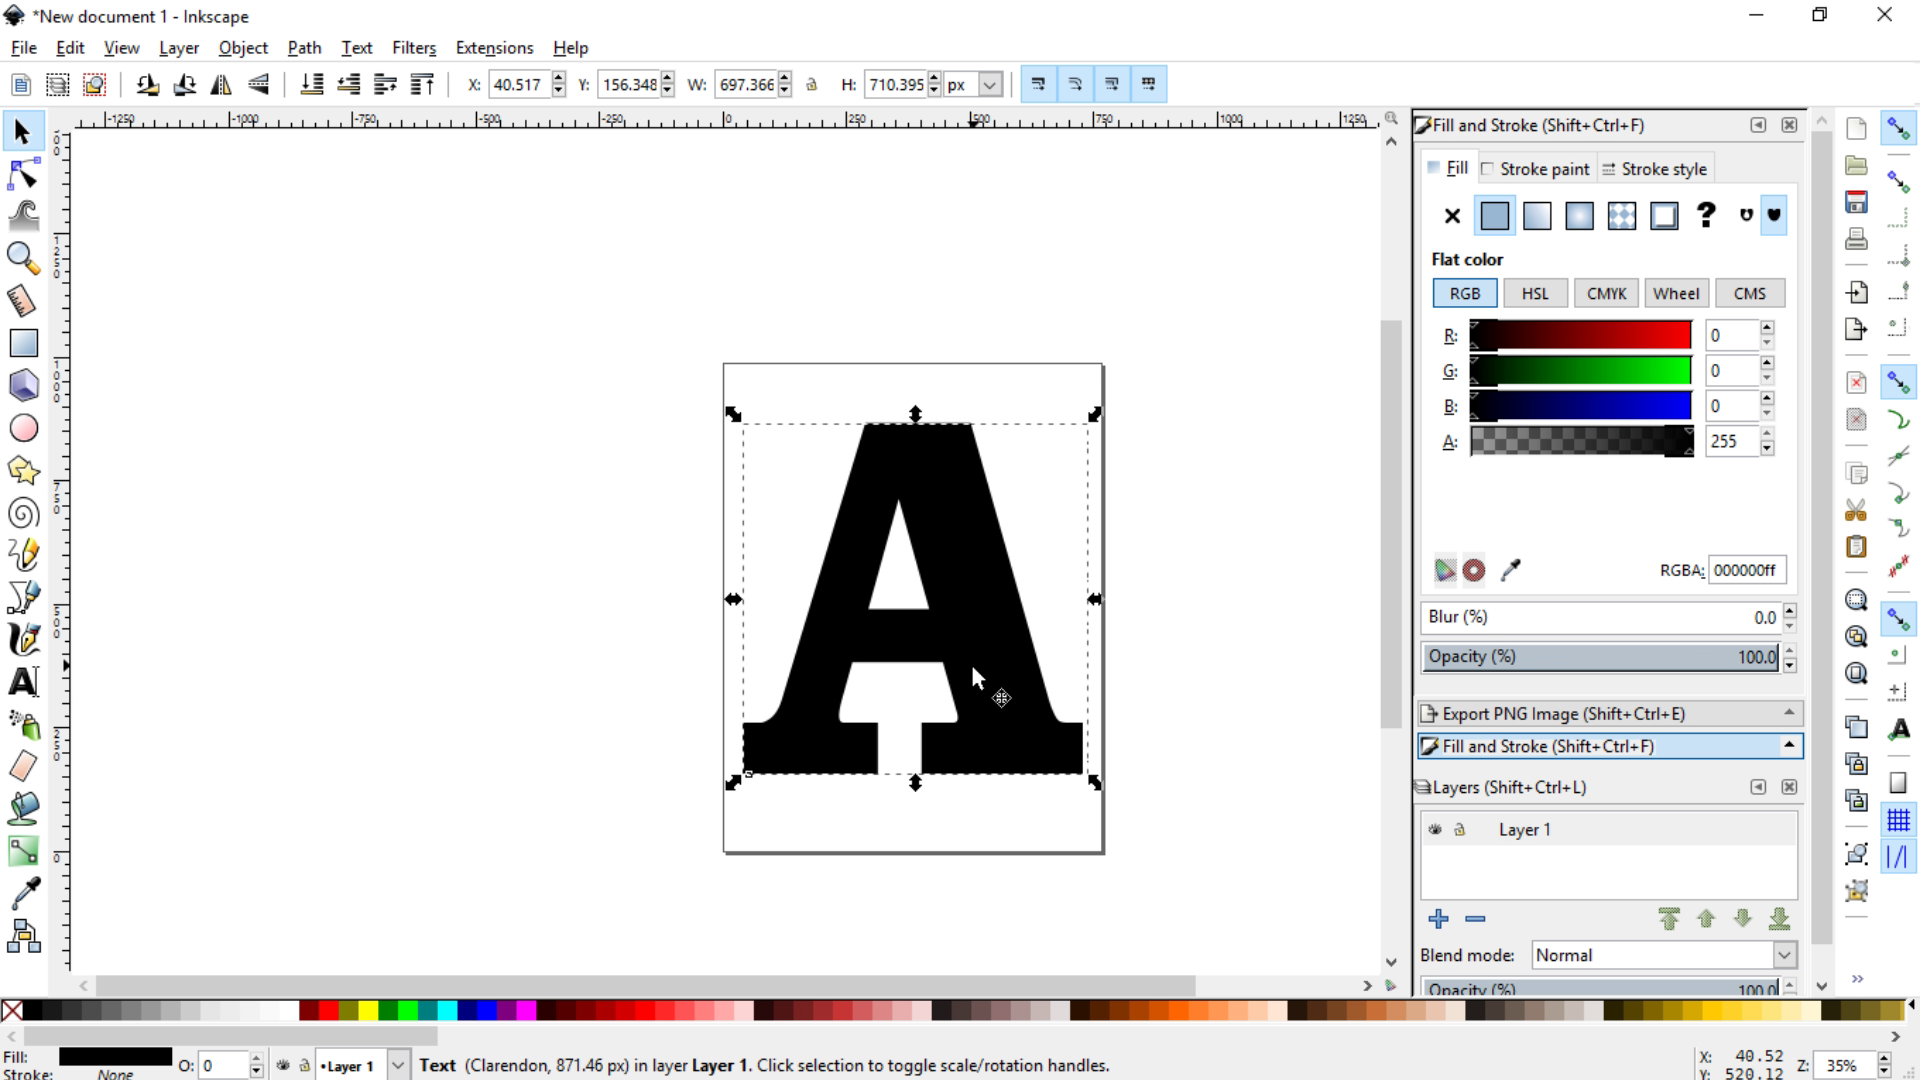1920x1080 pixels.
Task: Delete layer minus button
Action: tap(1475, 919)
